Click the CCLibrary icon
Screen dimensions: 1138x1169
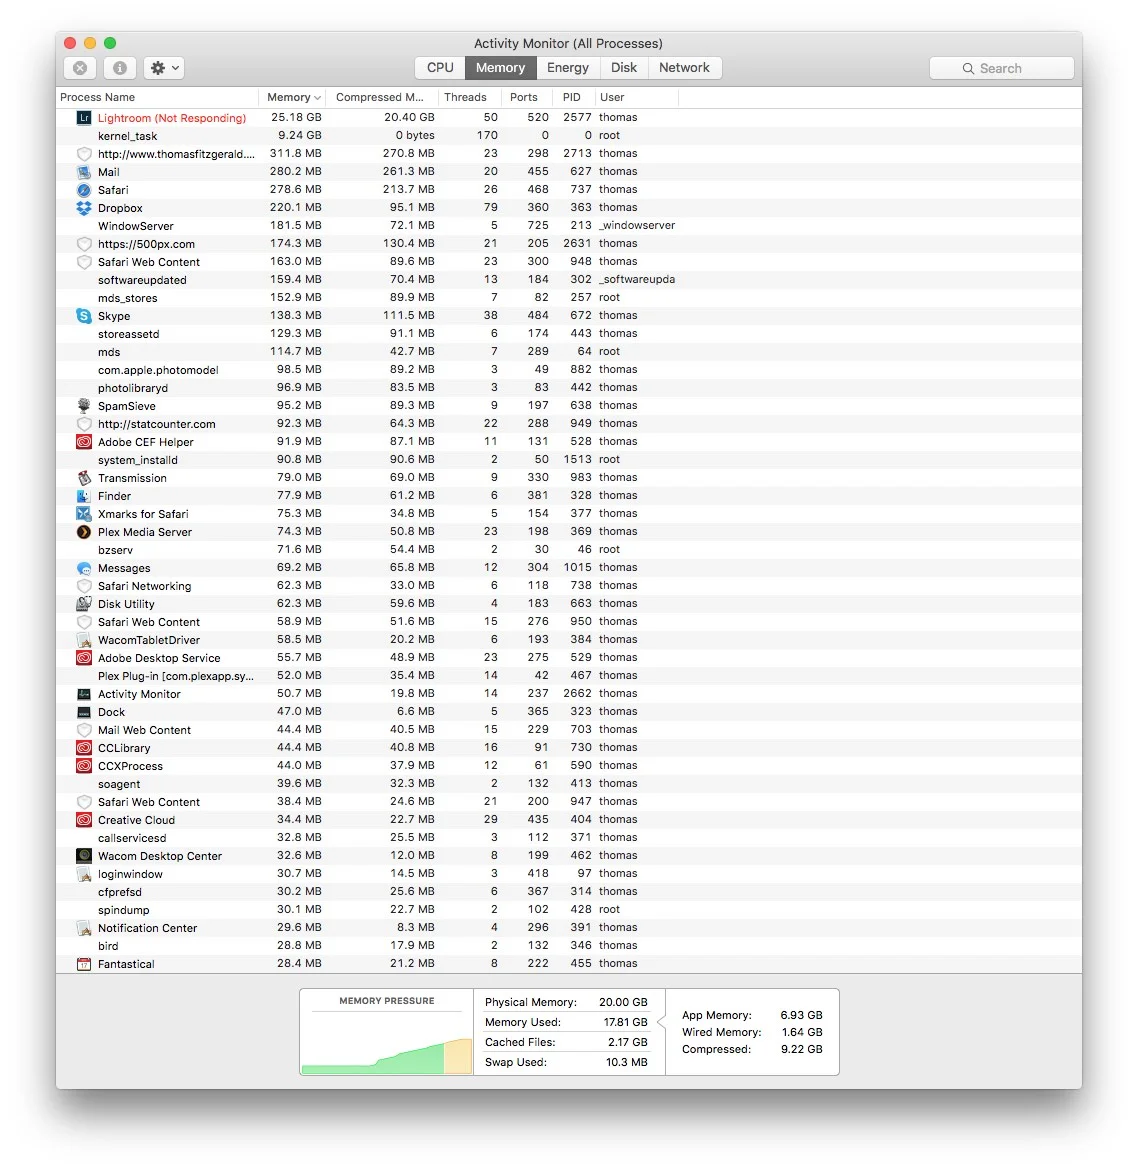84,748
